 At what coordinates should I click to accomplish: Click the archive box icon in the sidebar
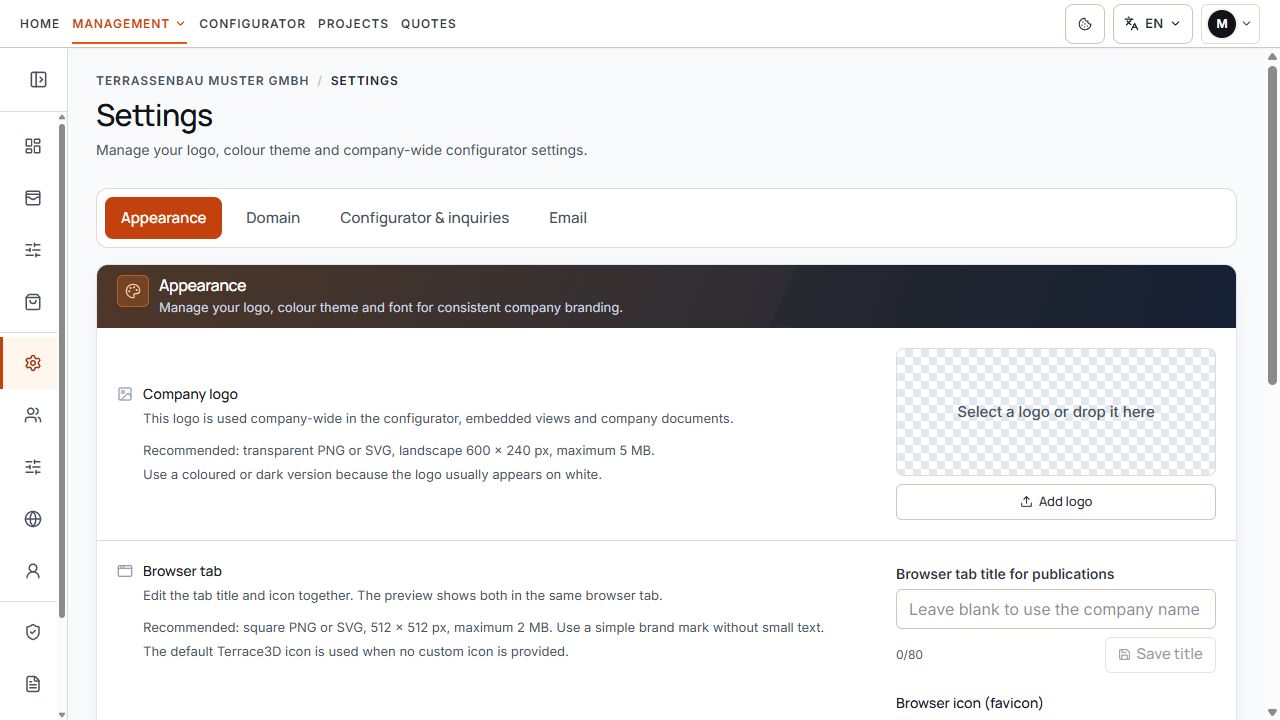coord(33,198)
